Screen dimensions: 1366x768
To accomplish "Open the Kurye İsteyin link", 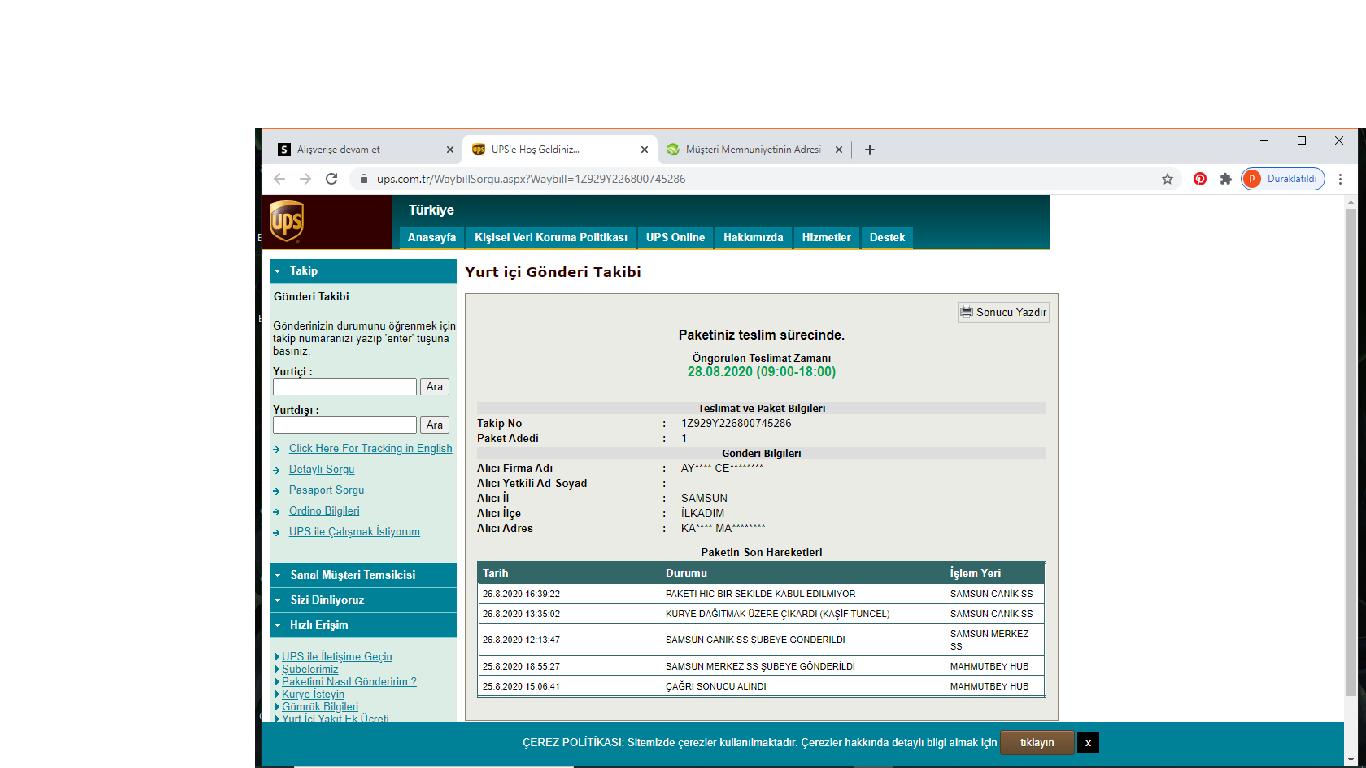I will 313,694.
